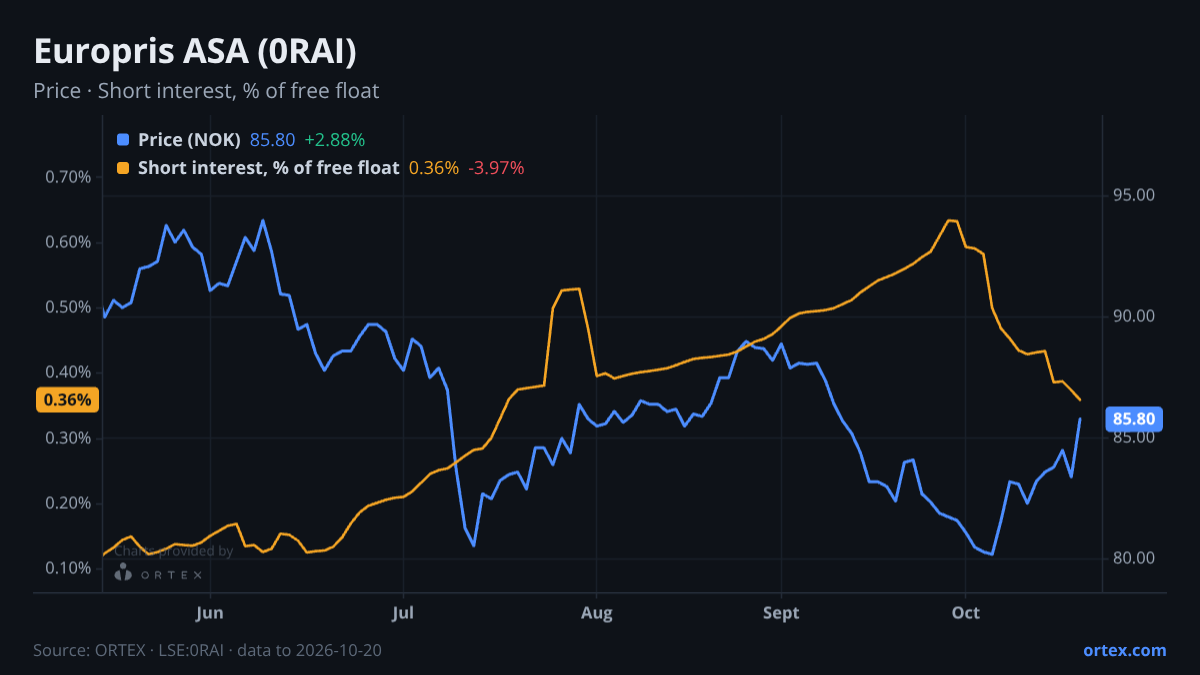Screen dimensions: 1200x675
Task: Click the blue Price legend swatch
Action: pyautogui.click(x=123, y=140)
